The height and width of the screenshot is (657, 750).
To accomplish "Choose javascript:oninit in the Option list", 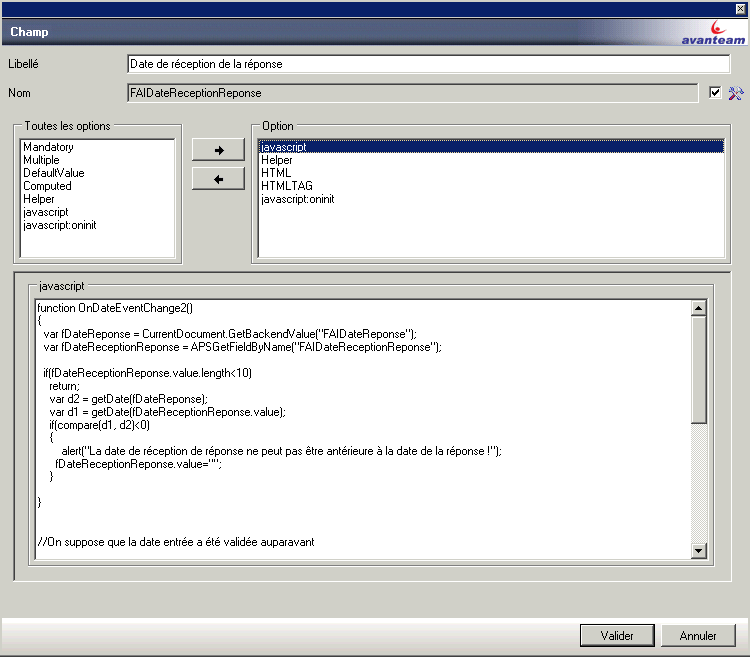I will [297, 199].
